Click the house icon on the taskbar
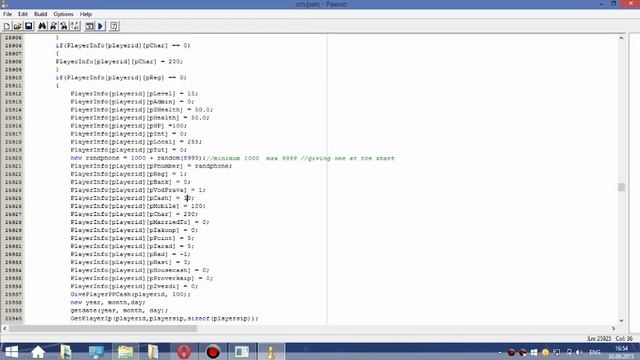 [38, 352]
